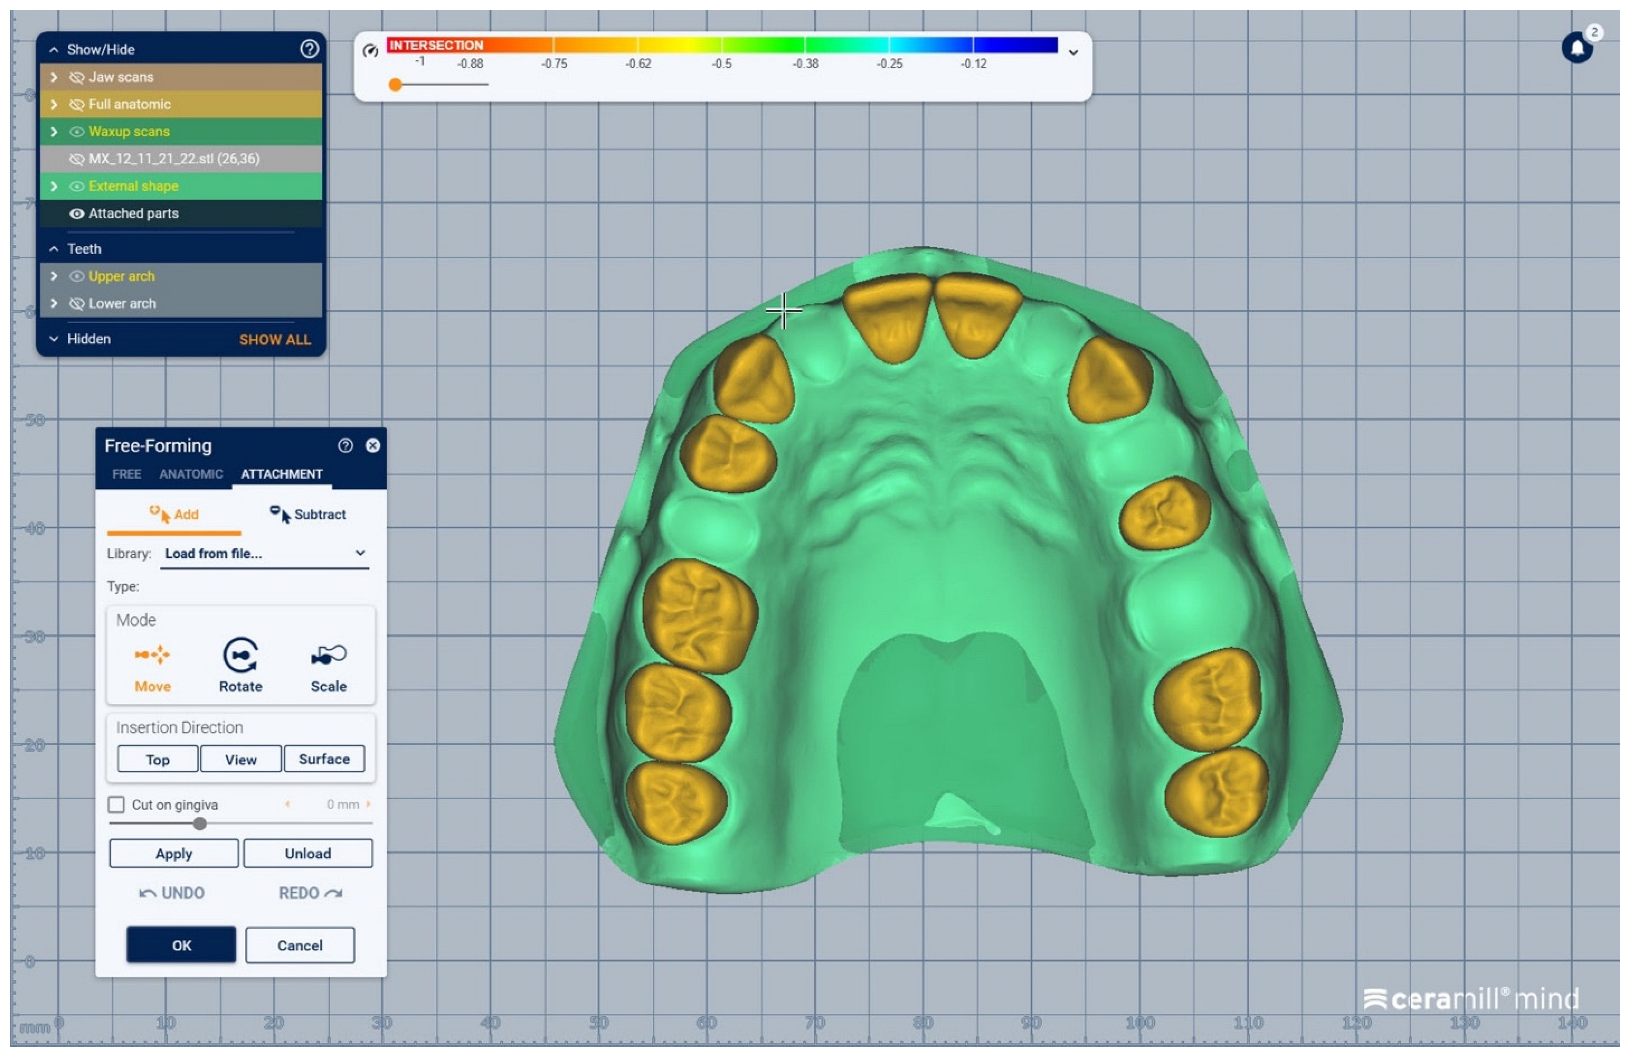Select the Rotate mode icon
Viewport: 1628px width, 1060px height.
click(x=240, y=656)
